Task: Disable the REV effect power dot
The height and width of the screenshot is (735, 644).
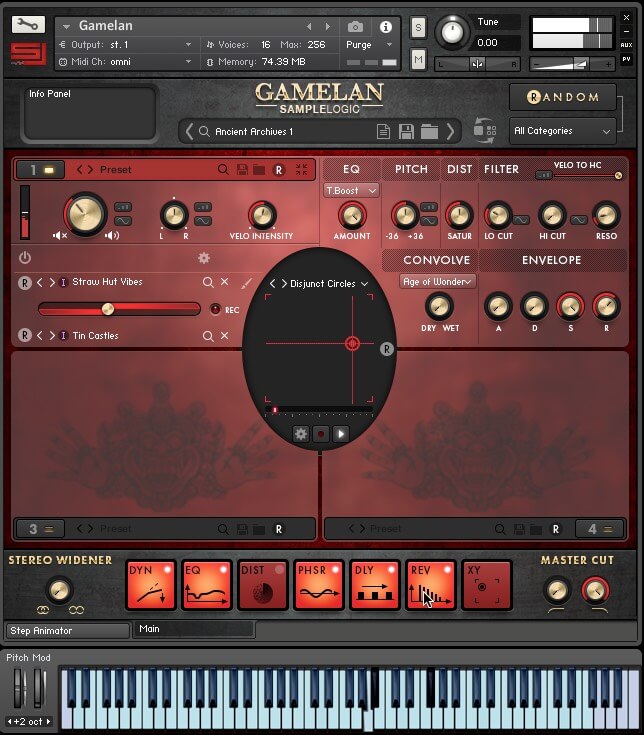Action: point(448,570)
